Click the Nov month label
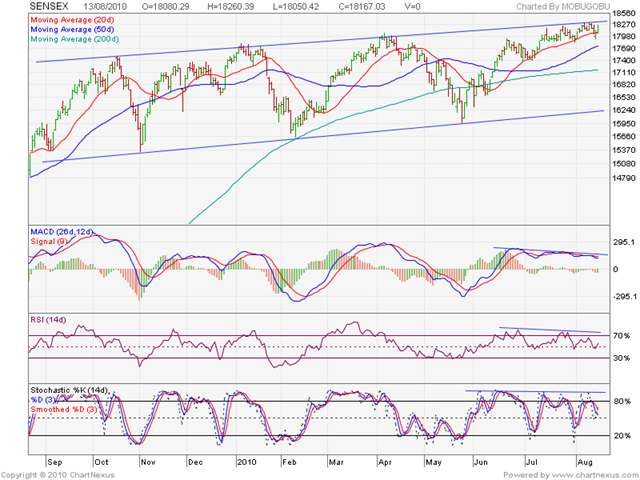 pos(148,462)
